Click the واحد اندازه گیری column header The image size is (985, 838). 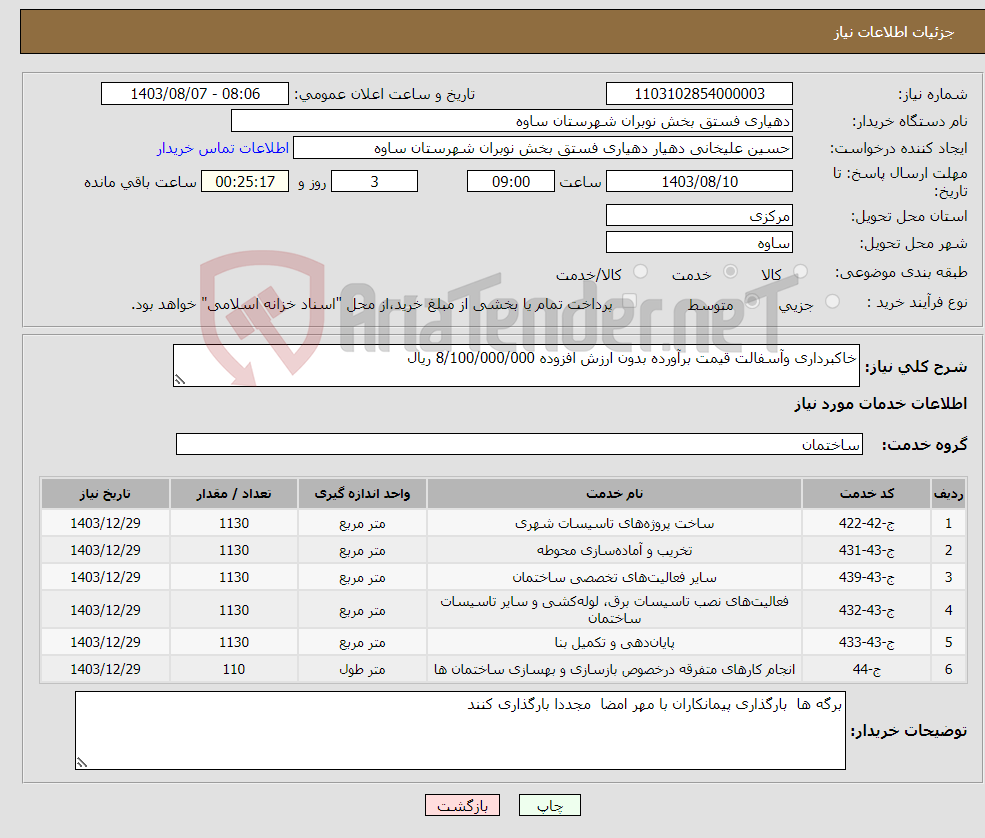click(362, 494)
